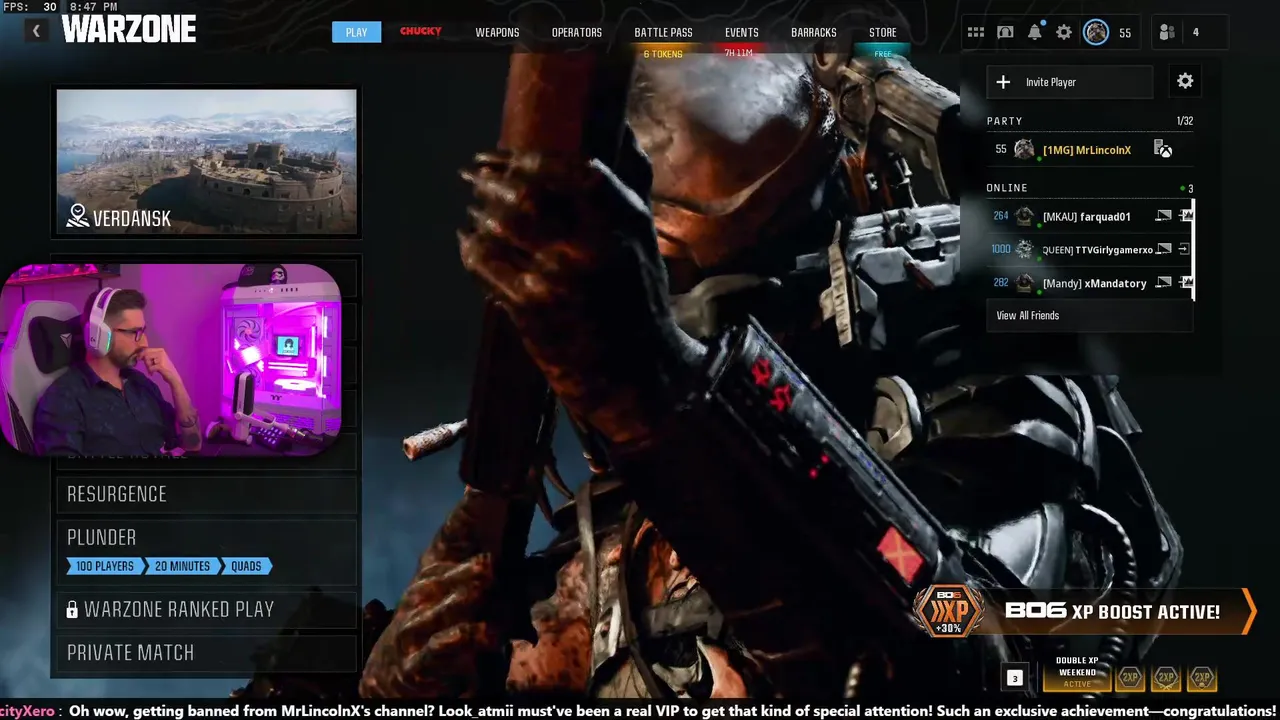
Task: Click farquad01's avatar emblem
Action: pyautogui.click(x=1024, y=216)
